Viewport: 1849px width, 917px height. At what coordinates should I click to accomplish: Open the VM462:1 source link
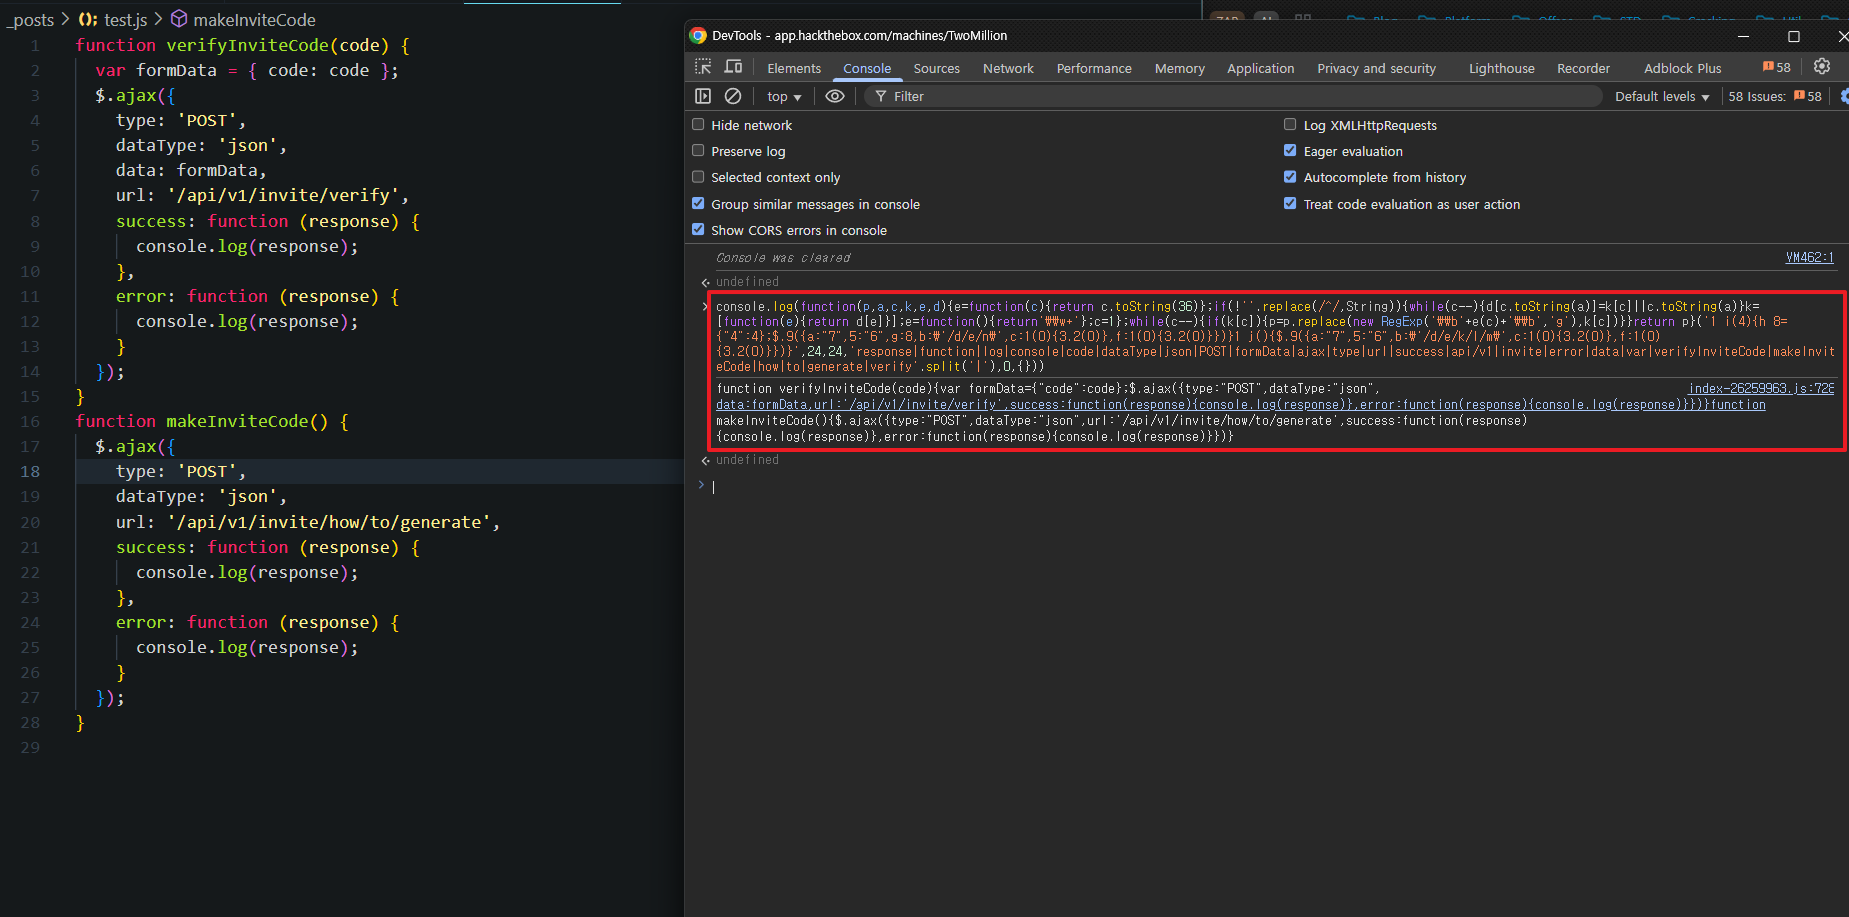[x=1809, y=257]
